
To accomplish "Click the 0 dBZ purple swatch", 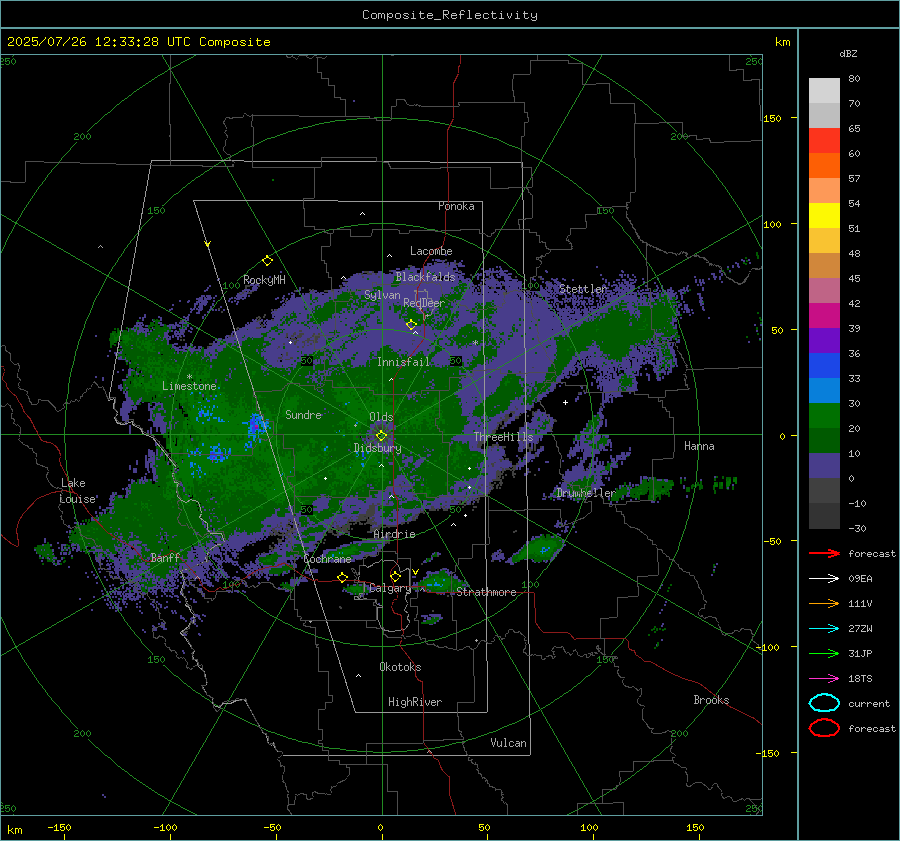I will 824,466.
